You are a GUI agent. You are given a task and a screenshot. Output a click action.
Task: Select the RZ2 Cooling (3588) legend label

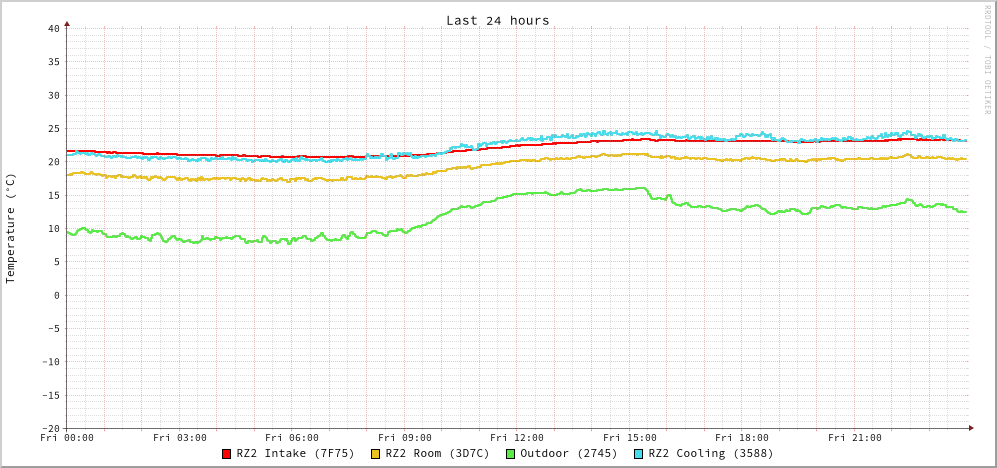[710, 454]
